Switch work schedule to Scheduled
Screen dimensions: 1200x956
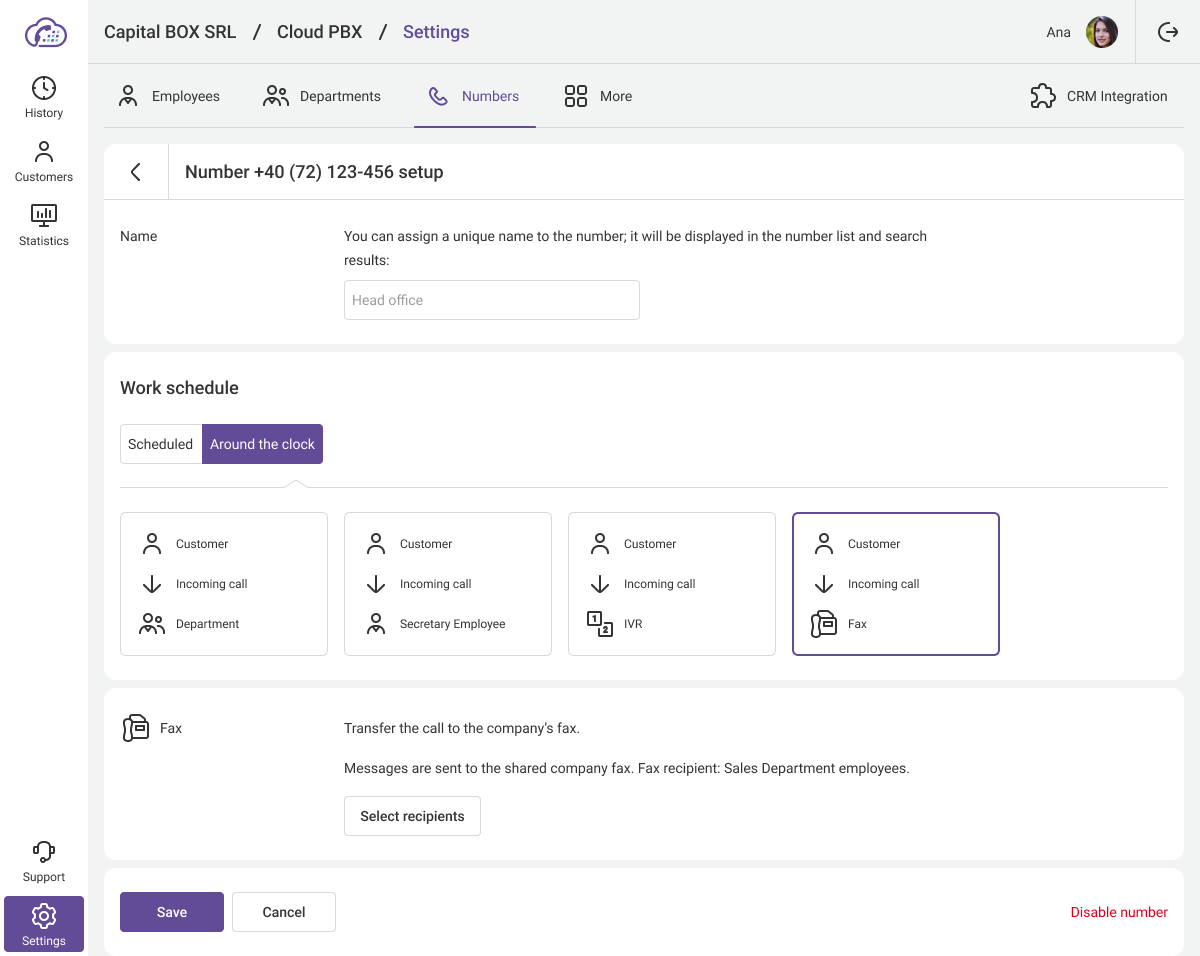(x=160, y=444)
